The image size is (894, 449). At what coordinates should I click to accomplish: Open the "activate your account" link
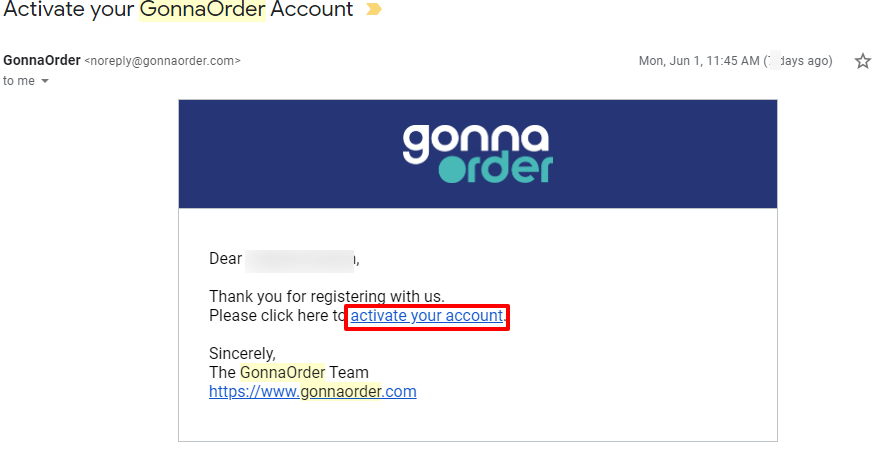pos(426,316)
